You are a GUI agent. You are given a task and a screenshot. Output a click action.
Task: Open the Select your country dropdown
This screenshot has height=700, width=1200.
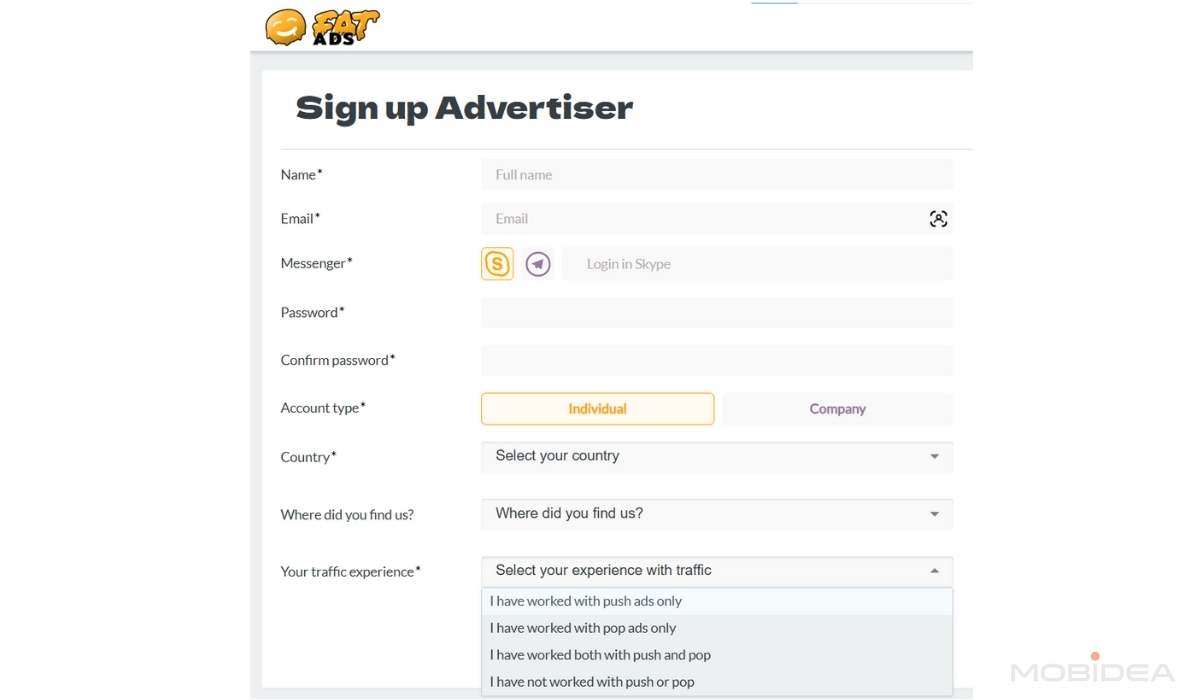[717, 457]
